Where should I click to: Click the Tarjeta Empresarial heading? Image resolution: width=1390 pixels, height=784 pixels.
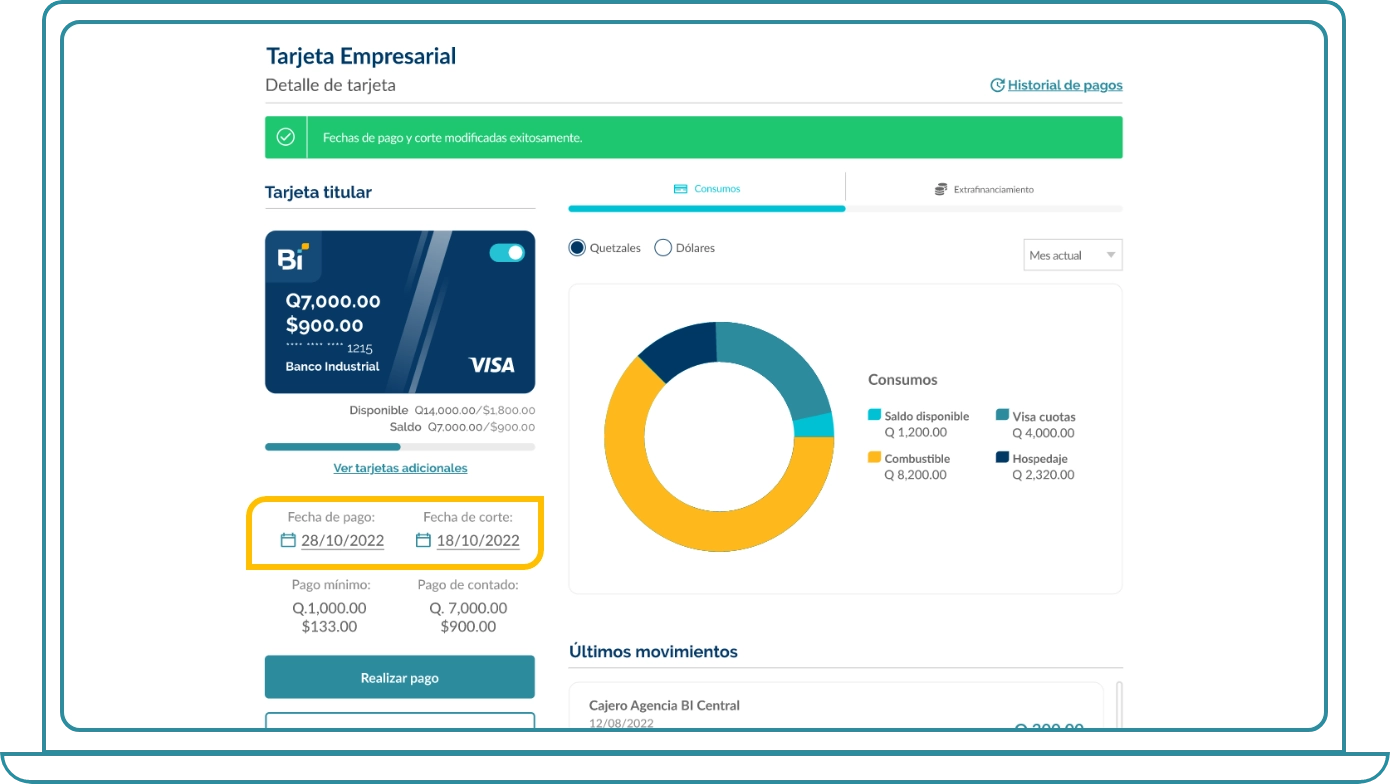(361, 56)
